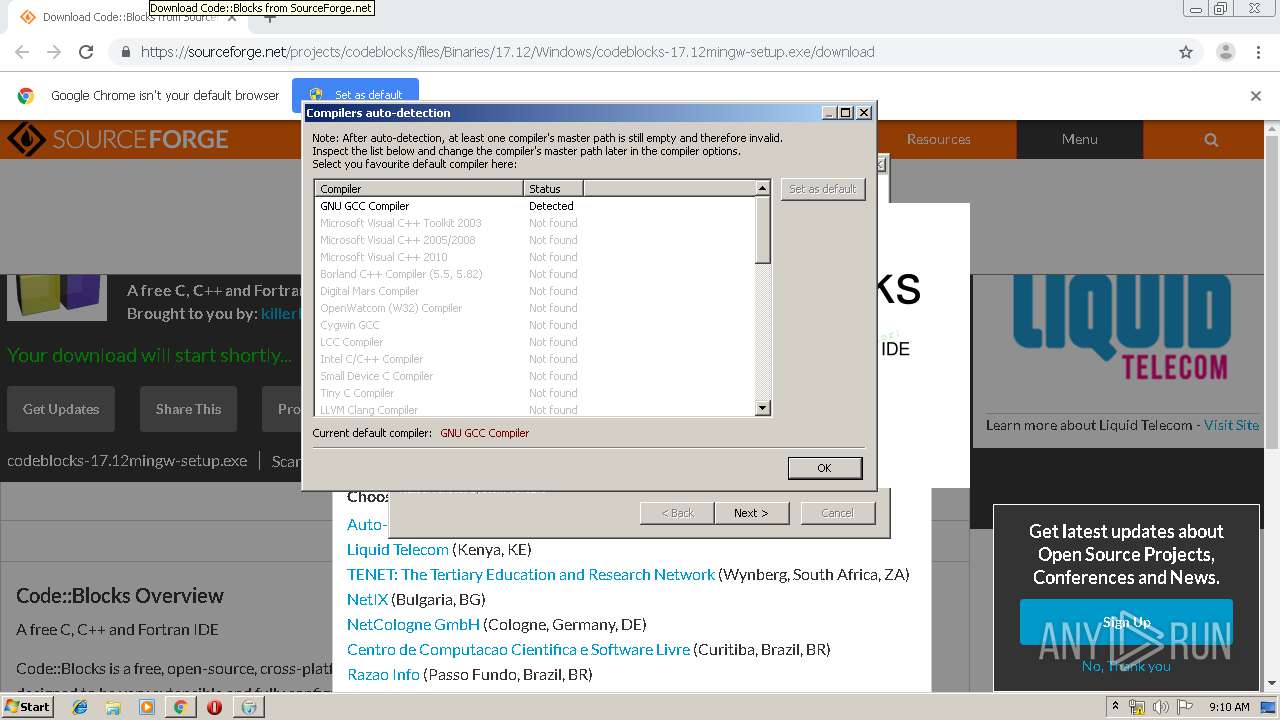1280x720 pixels.
Task: Click No, Thank you link
Action: tap(1126, 666)
